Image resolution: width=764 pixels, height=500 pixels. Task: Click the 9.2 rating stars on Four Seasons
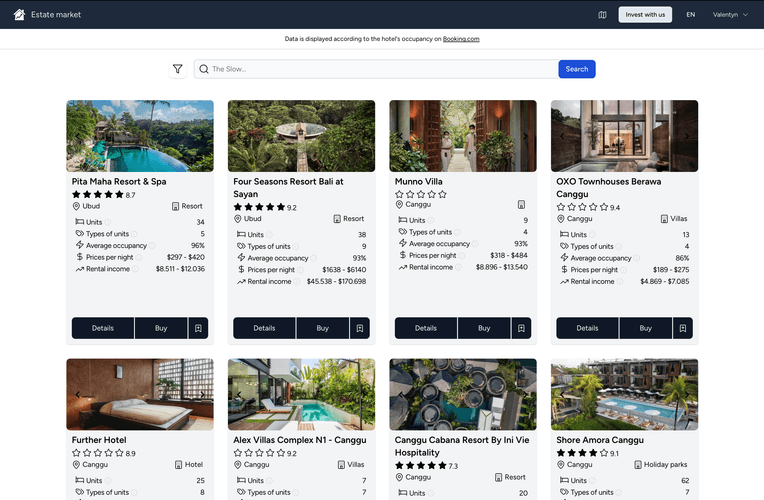[259, 207]
